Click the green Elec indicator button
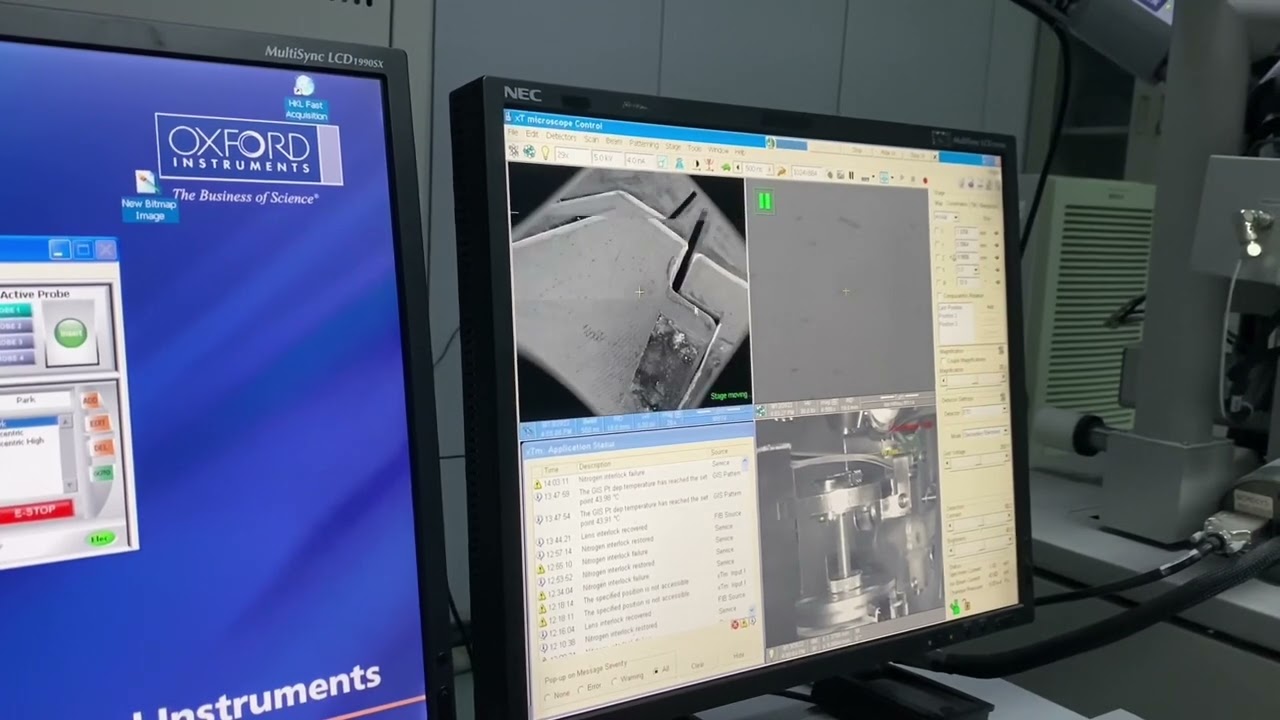The height and width of the screenshot is (720, 1280). (101, 539)
